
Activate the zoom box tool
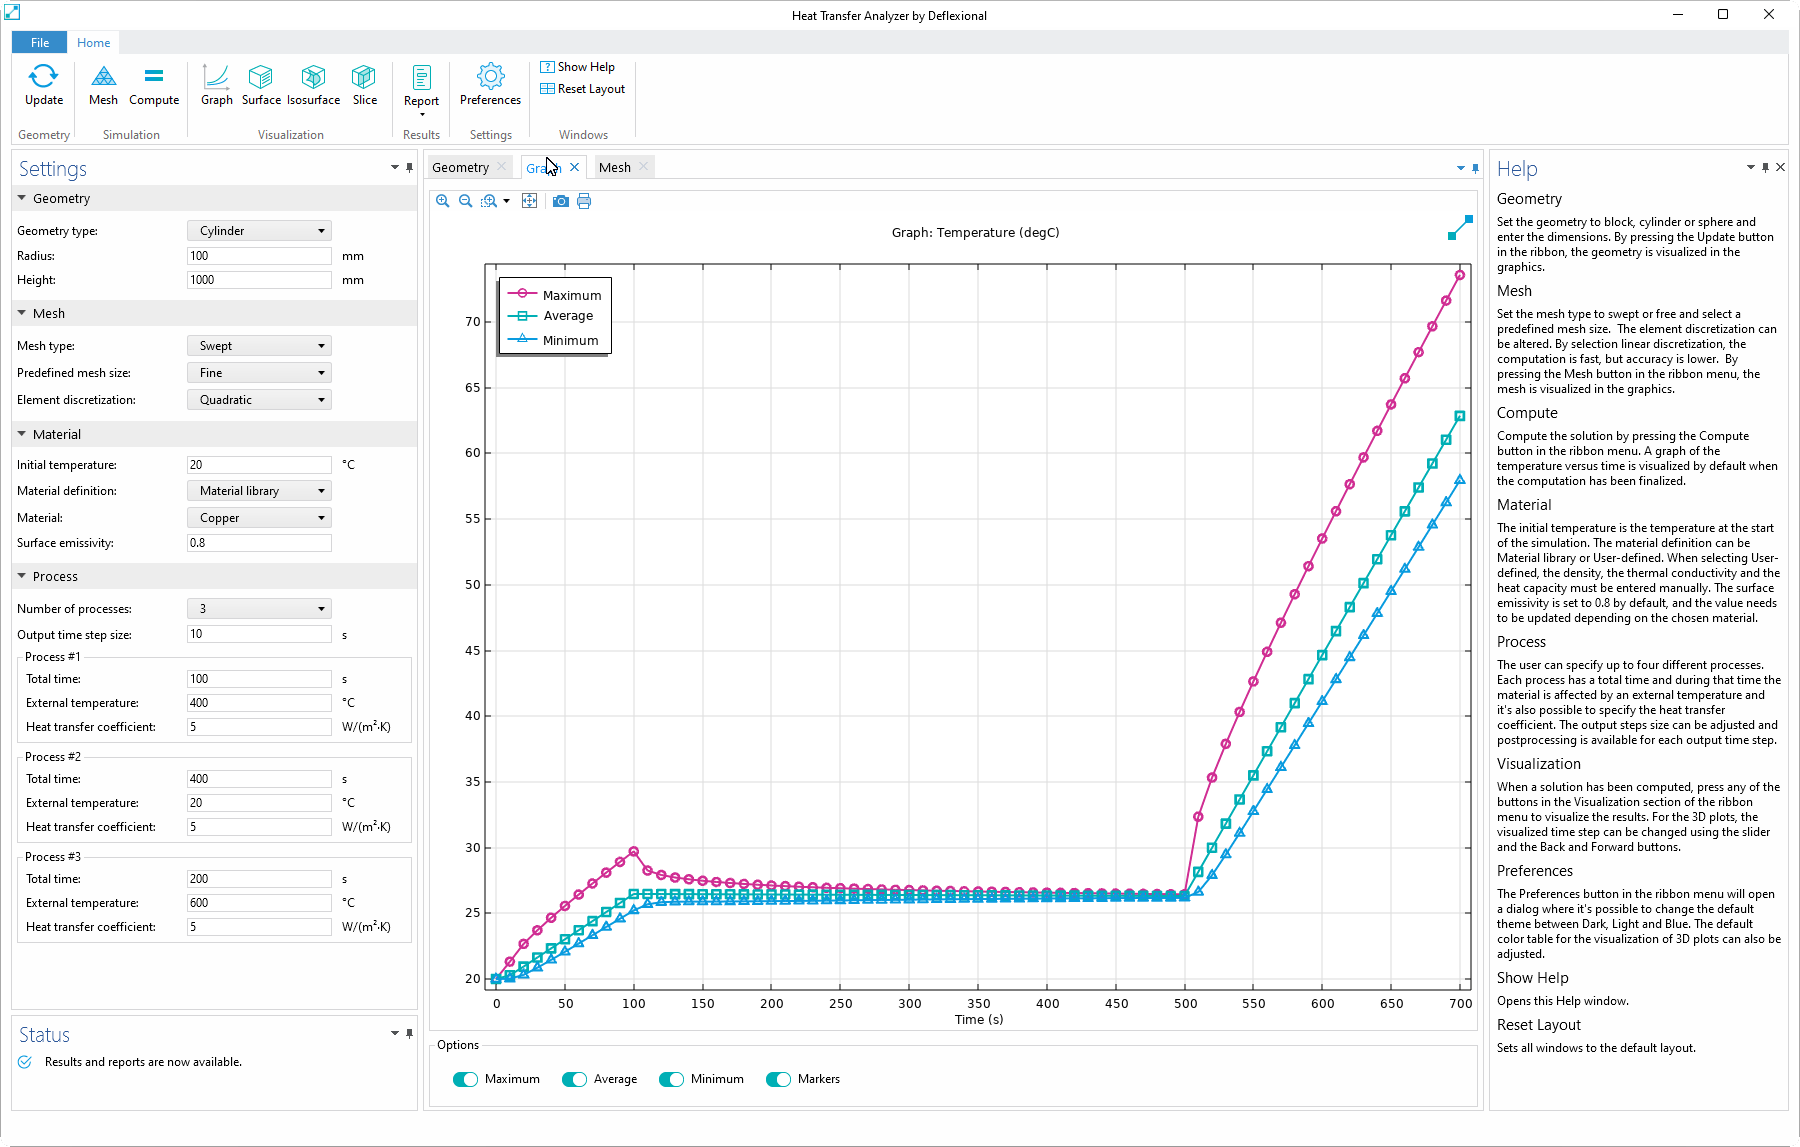tap(488, 201)
